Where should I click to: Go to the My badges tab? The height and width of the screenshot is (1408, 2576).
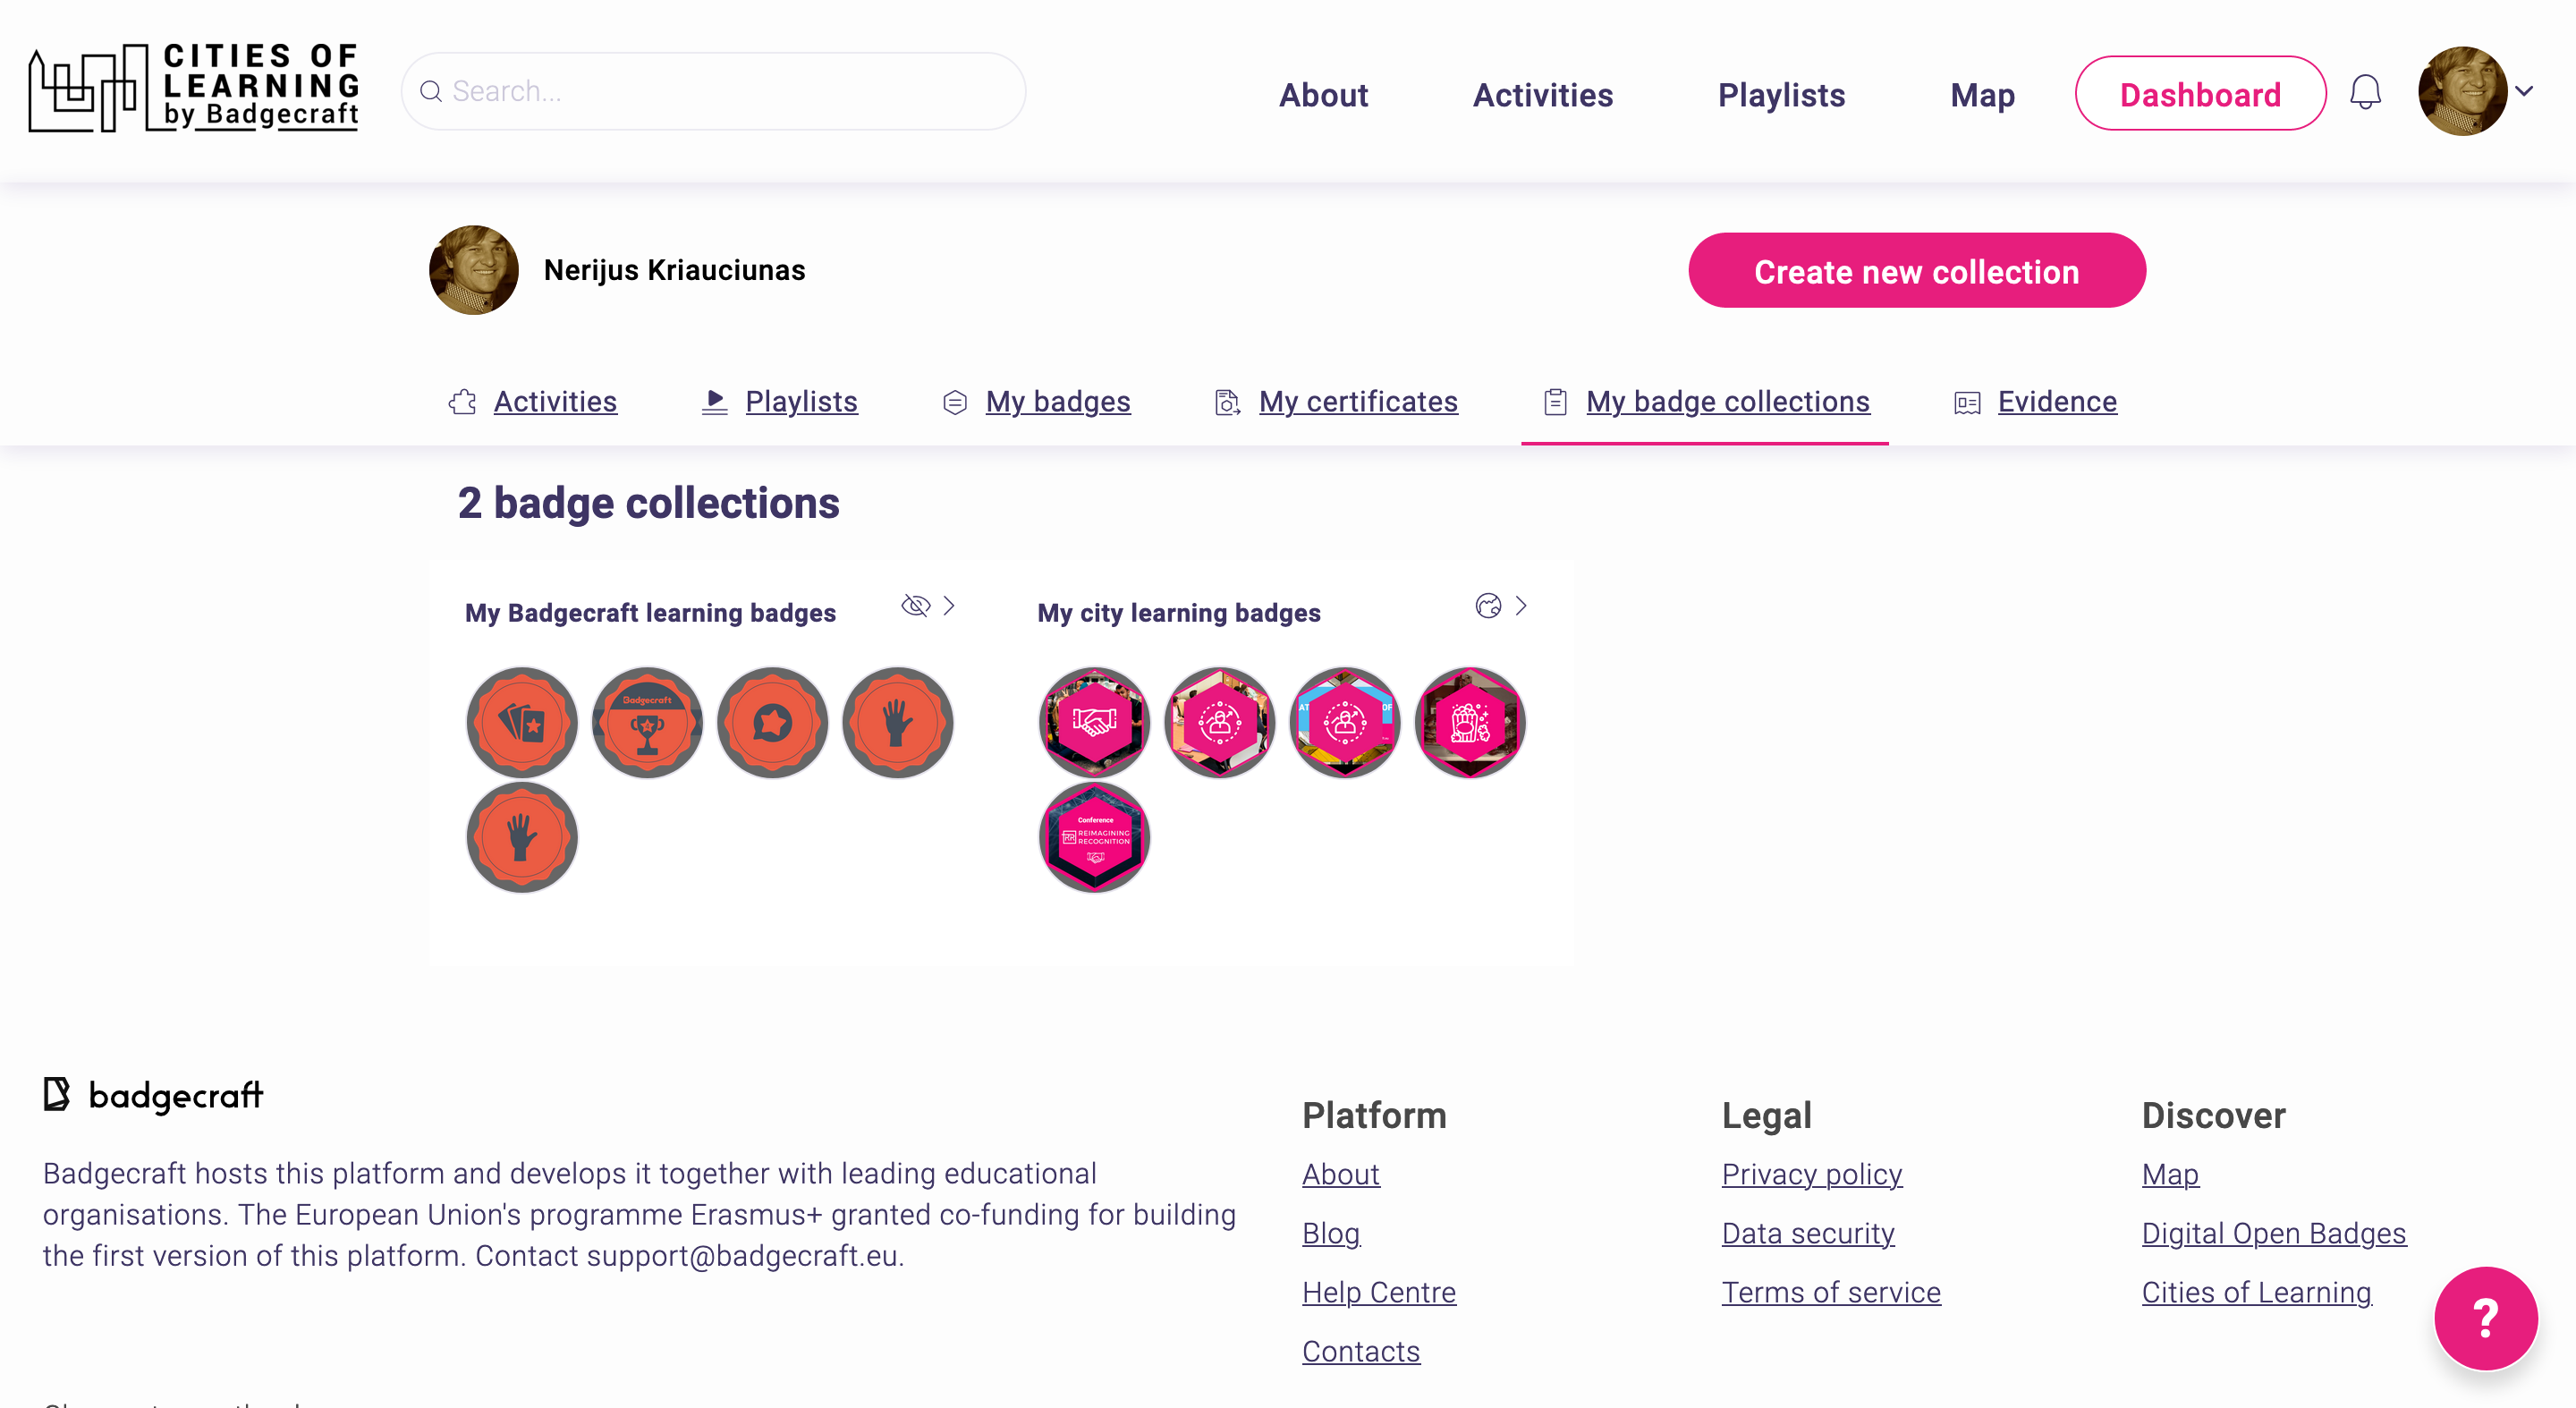[x=1057, y=402]
